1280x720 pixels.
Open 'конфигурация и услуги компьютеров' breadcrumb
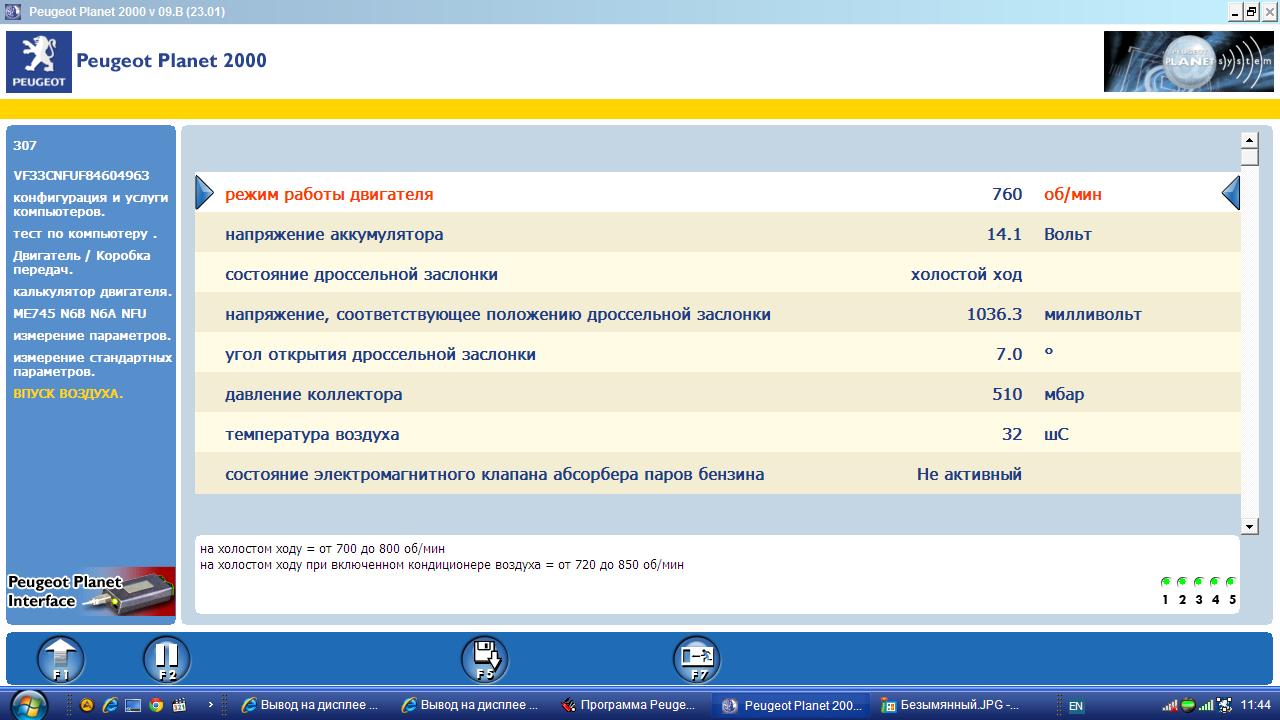[90, 204]
